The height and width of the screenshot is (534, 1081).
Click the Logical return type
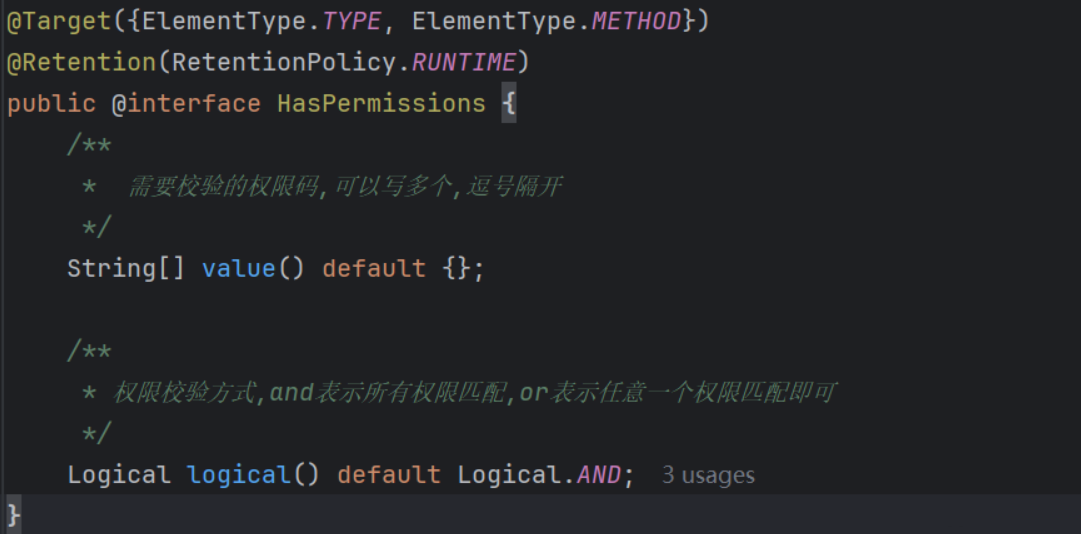click(119, 475)
